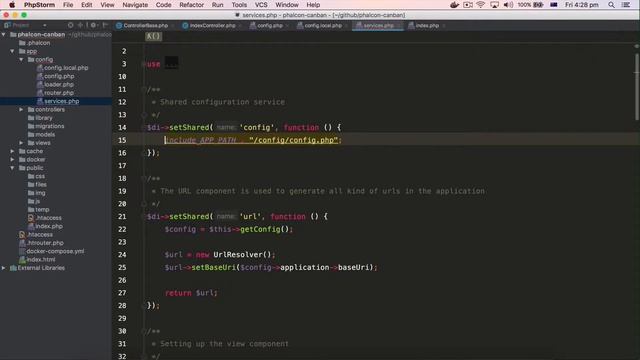This screenshot has width=640, height=360.
Task: Click the 100% battery indicator
Action: pyautogui.click(x=530, y=5)
